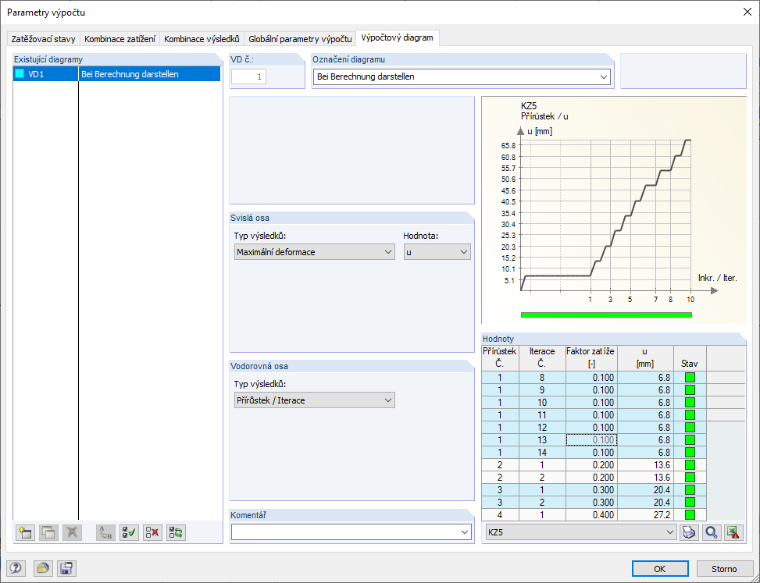The width and height of the screenshot is (760, 583).
Task: Export values table to Excel
Action: pyautogui.click(x=734, y=532)
